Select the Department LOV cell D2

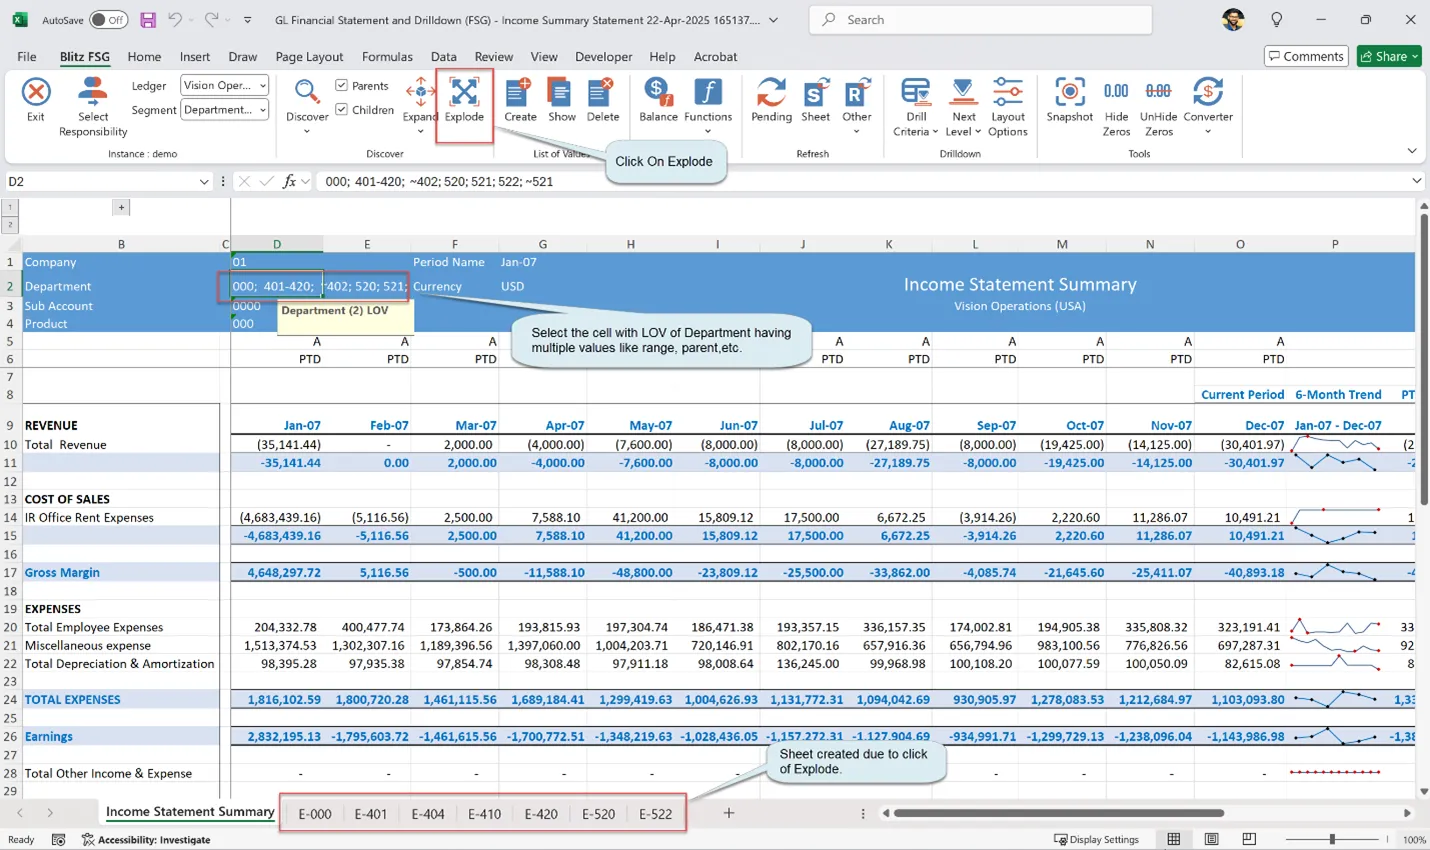[x=277, y=286]
